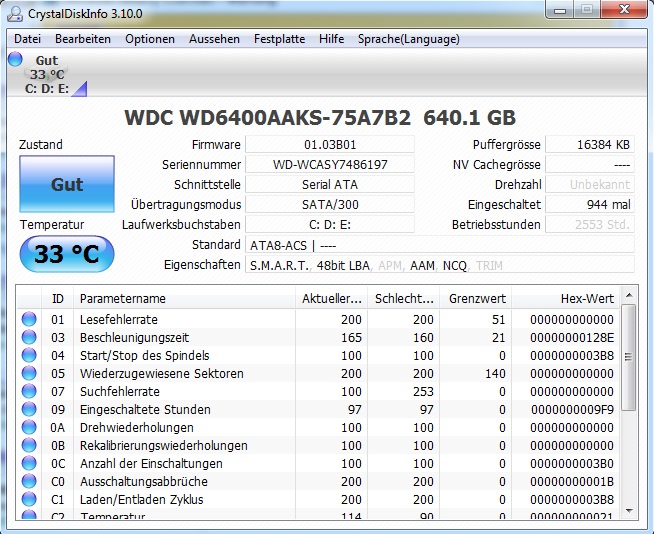Viewport: 654px width, 534px height.
Task: Select the Rekalibrierungswiederholungen row text
Action: click(164, 446)
